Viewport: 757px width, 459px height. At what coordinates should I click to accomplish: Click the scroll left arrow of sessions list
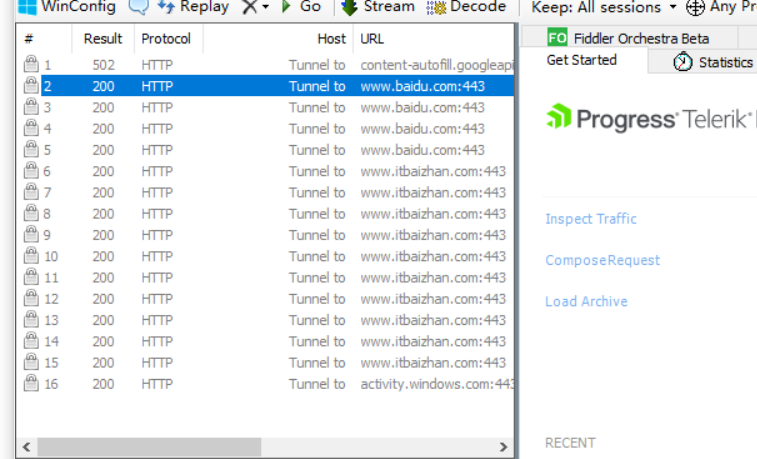(x=27, y=447)
